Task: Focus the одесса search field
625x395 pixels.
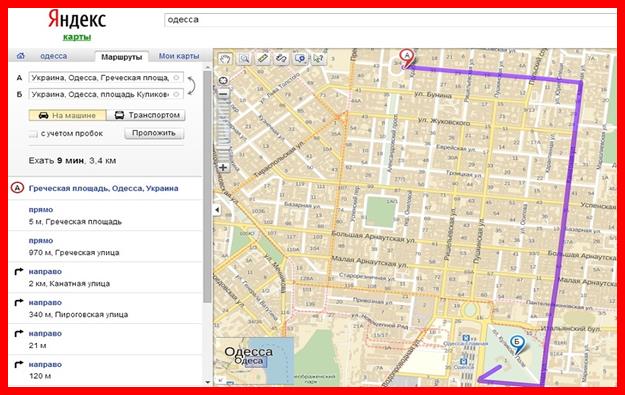Action: 390,20
